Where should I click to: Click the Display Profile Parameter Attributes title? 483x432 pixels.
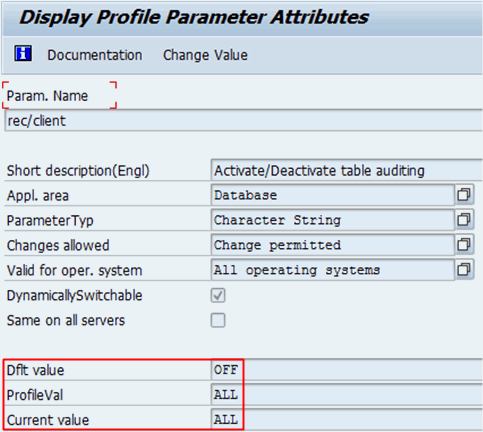pyautogui.click(x=194, y=17)
